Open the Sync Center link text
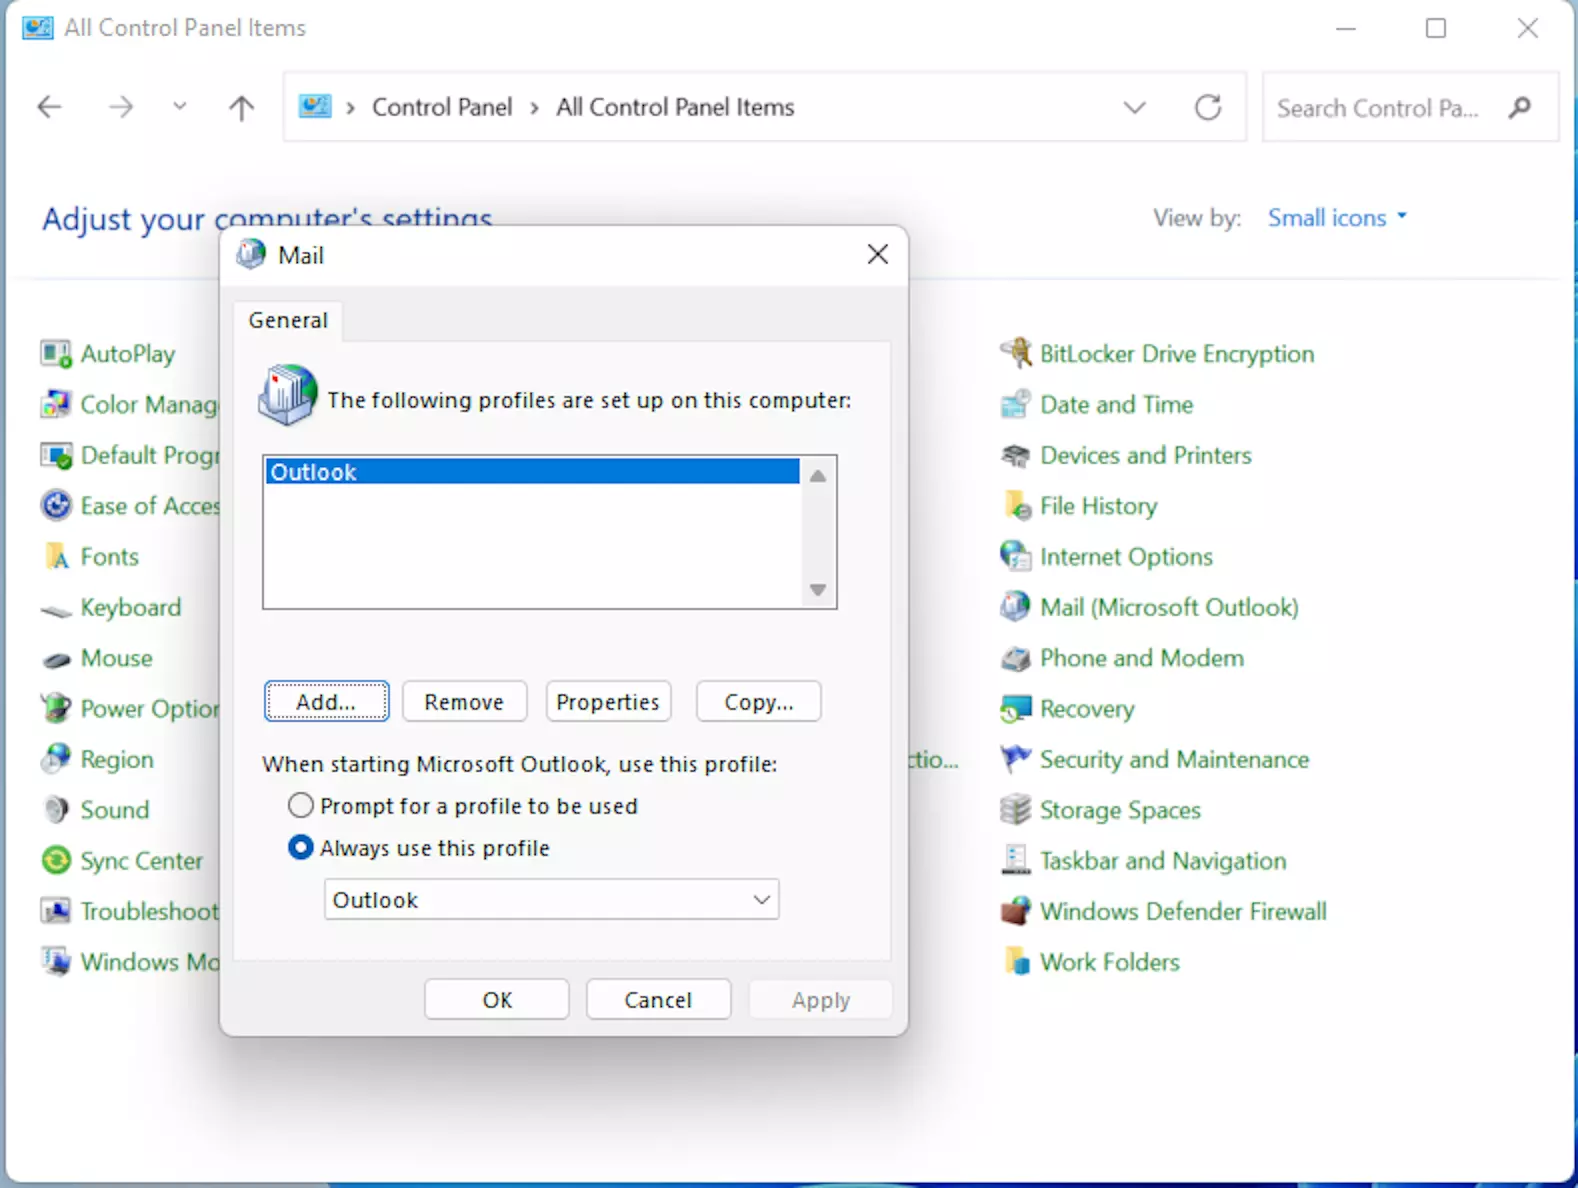 (141, 861)
